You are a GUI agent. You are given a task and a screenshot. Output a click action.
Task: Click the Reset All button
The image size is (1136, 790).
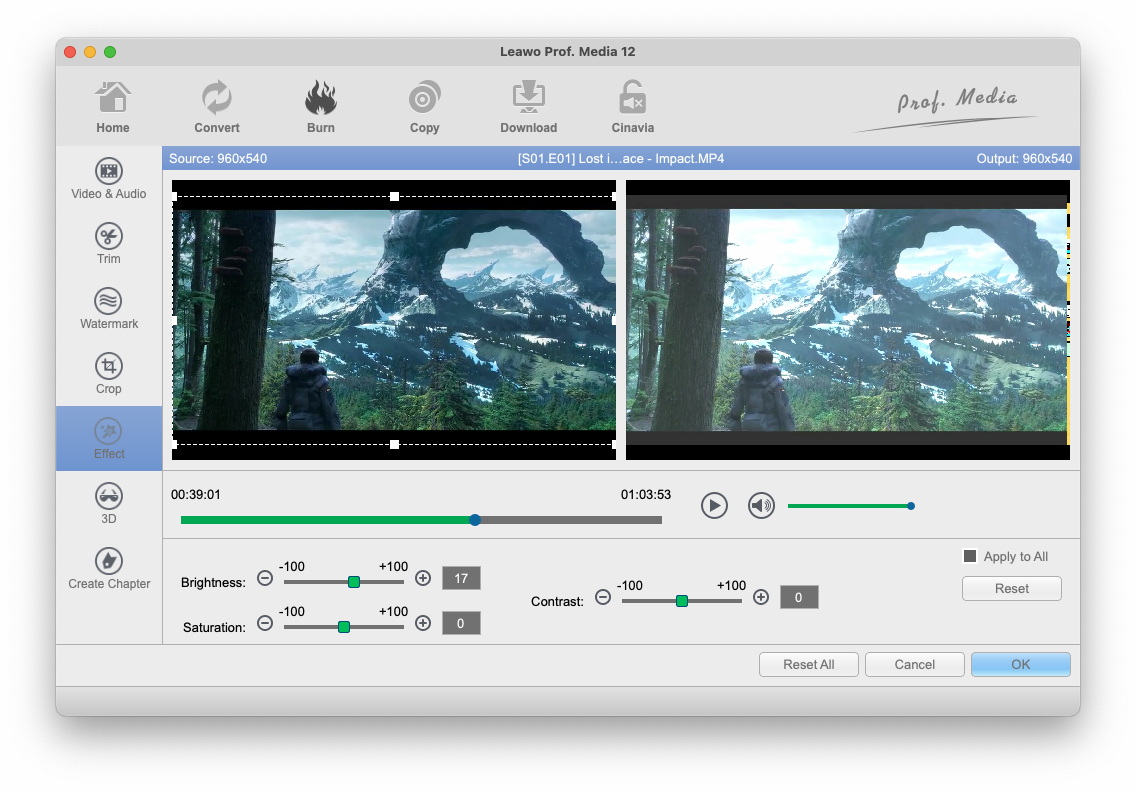click(x=809, y=665)
